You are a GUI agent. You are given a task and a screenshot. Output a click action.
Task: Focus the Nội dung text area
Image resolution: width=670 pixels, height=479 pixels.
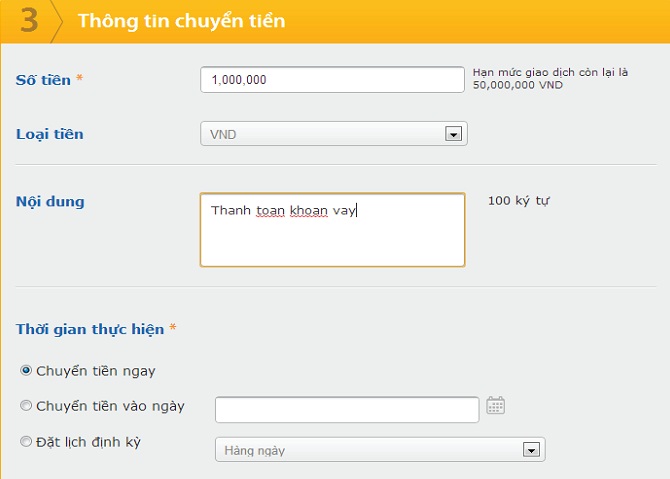tap(332, 230)
